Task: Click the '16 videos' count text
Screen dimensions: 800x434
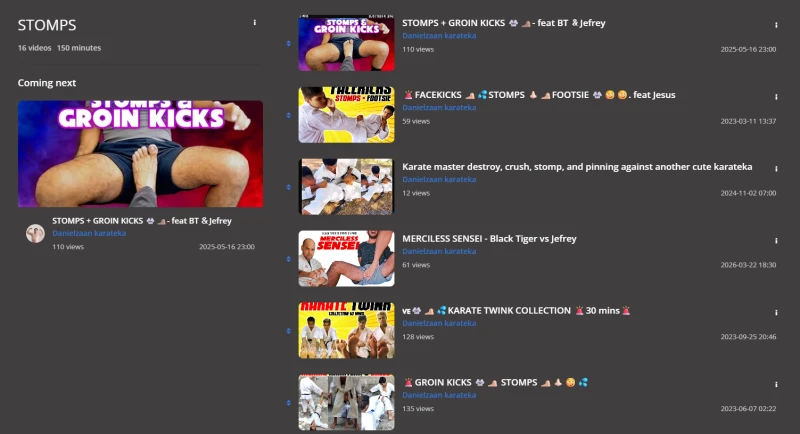Action: pyautogui.click(x=35, y=48)
